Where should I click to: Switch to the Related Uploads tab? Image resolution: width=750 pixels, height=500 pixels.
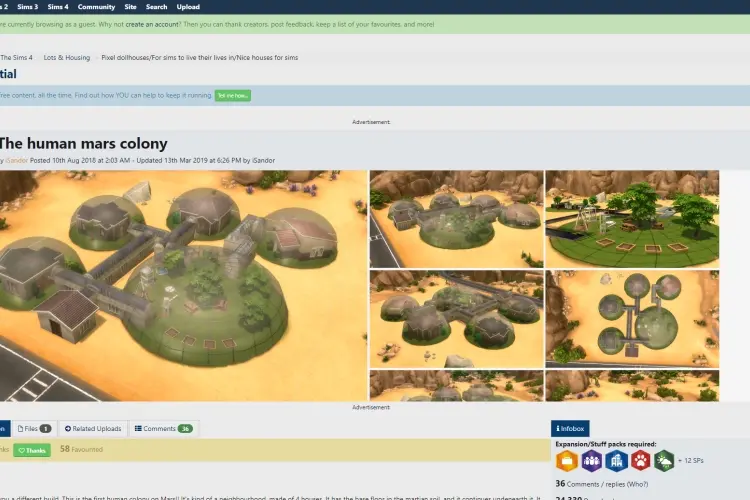[93, 429]
